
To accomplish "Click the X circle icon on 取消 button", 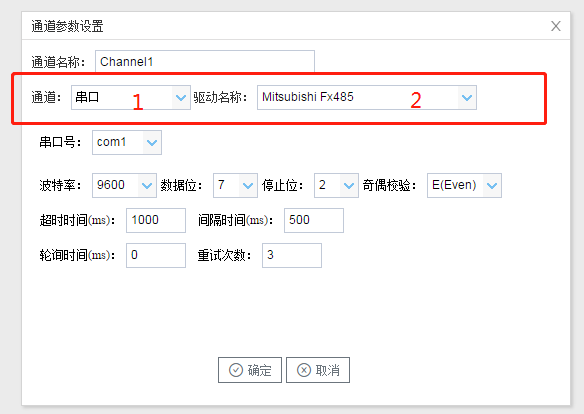I will click(x=304, y=370).
